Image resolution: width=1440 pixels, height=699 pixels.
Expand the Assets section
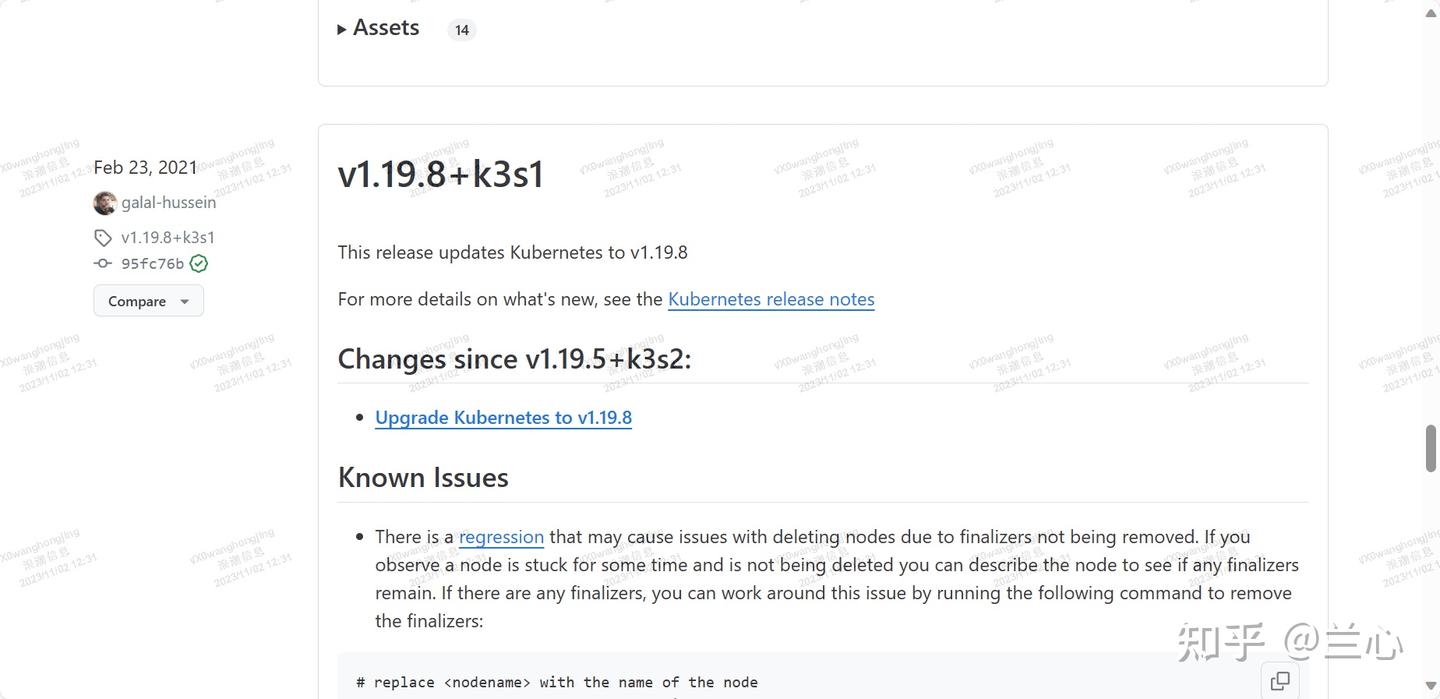pyautogui.click(x=385, y=27)
